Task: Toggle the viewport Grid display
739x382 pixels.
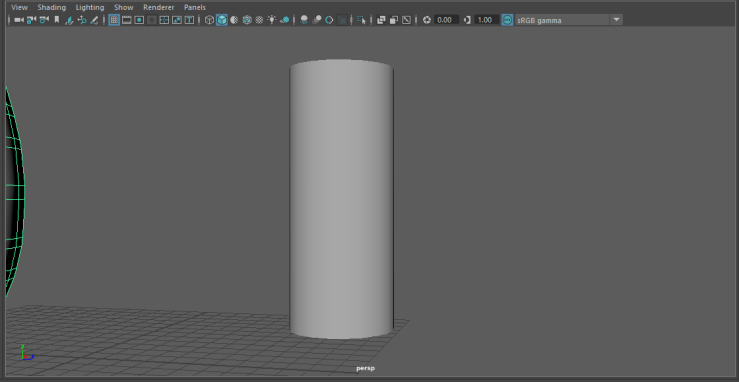Action: coord(114,20)
